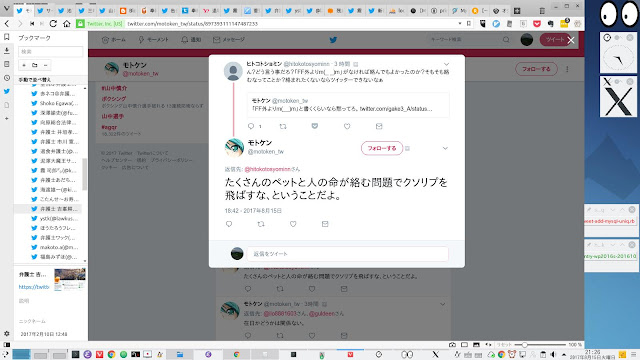
Task: Toggle tab tiling icon in status bar
Action: pyautogui.click(x=464, y=345)
